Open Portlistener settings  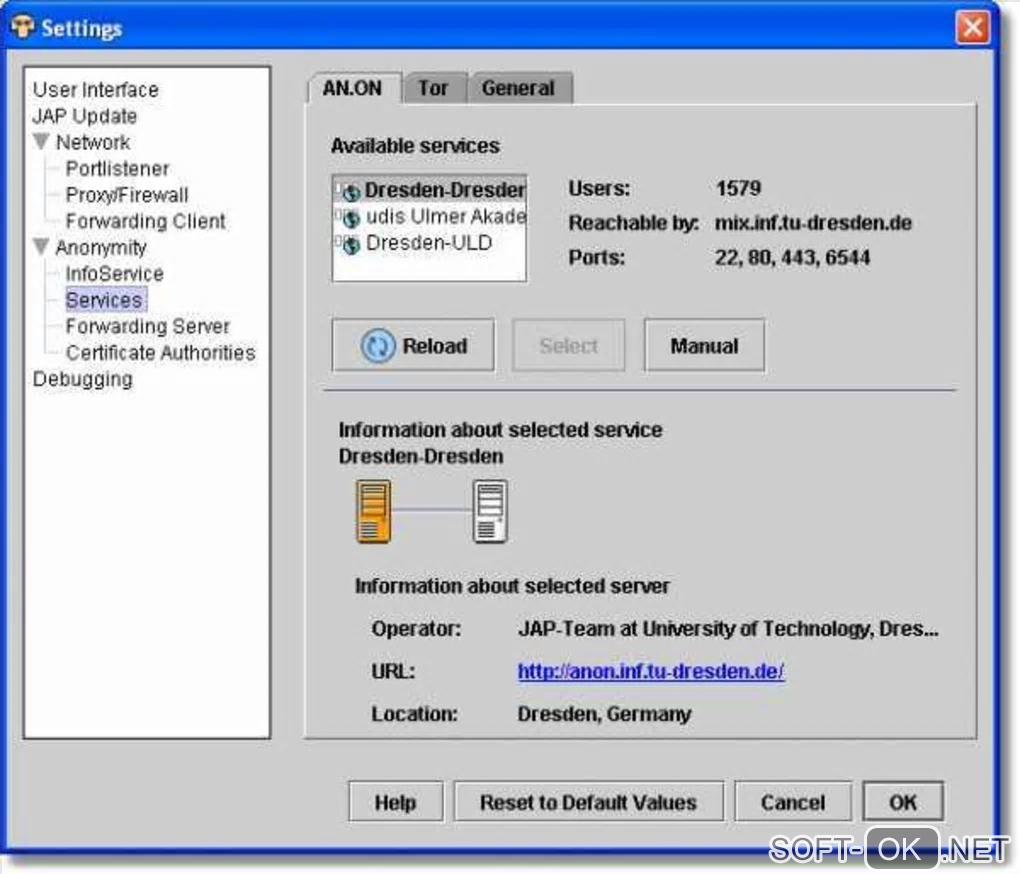pyautogui.click(x=118, y=168)
